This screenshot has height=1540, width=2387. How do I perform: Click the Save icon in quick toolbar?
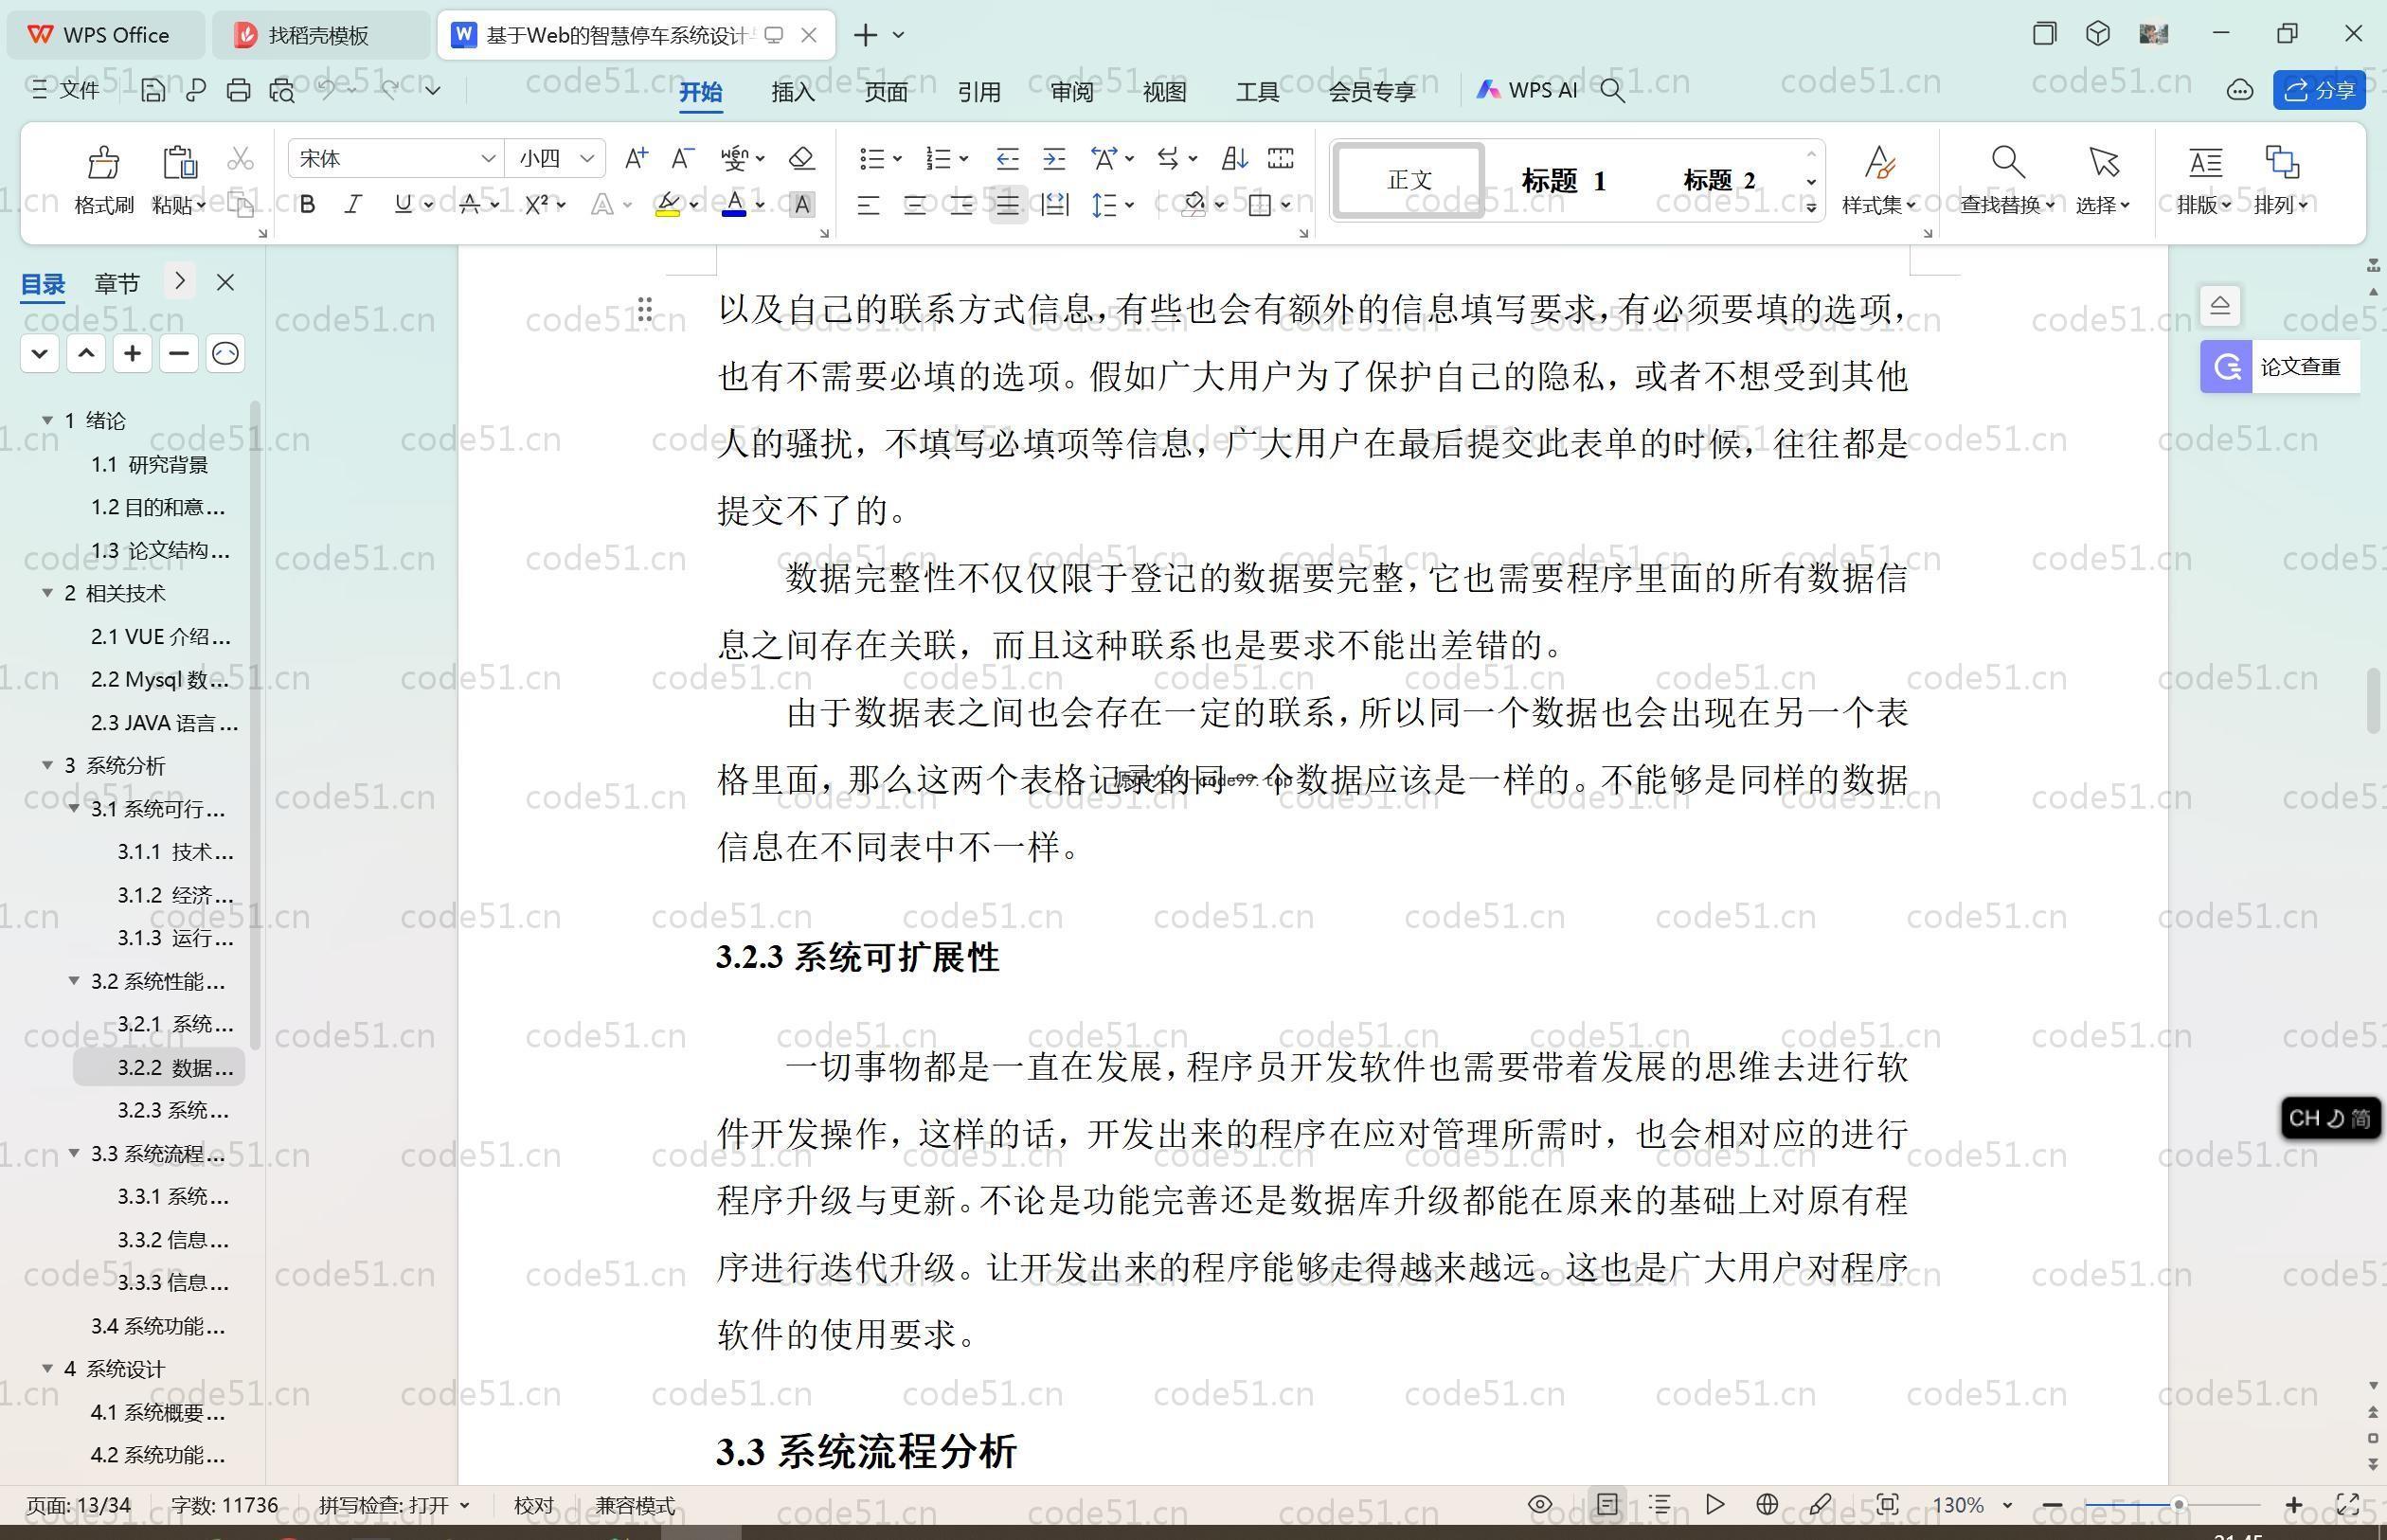point(152,90)
